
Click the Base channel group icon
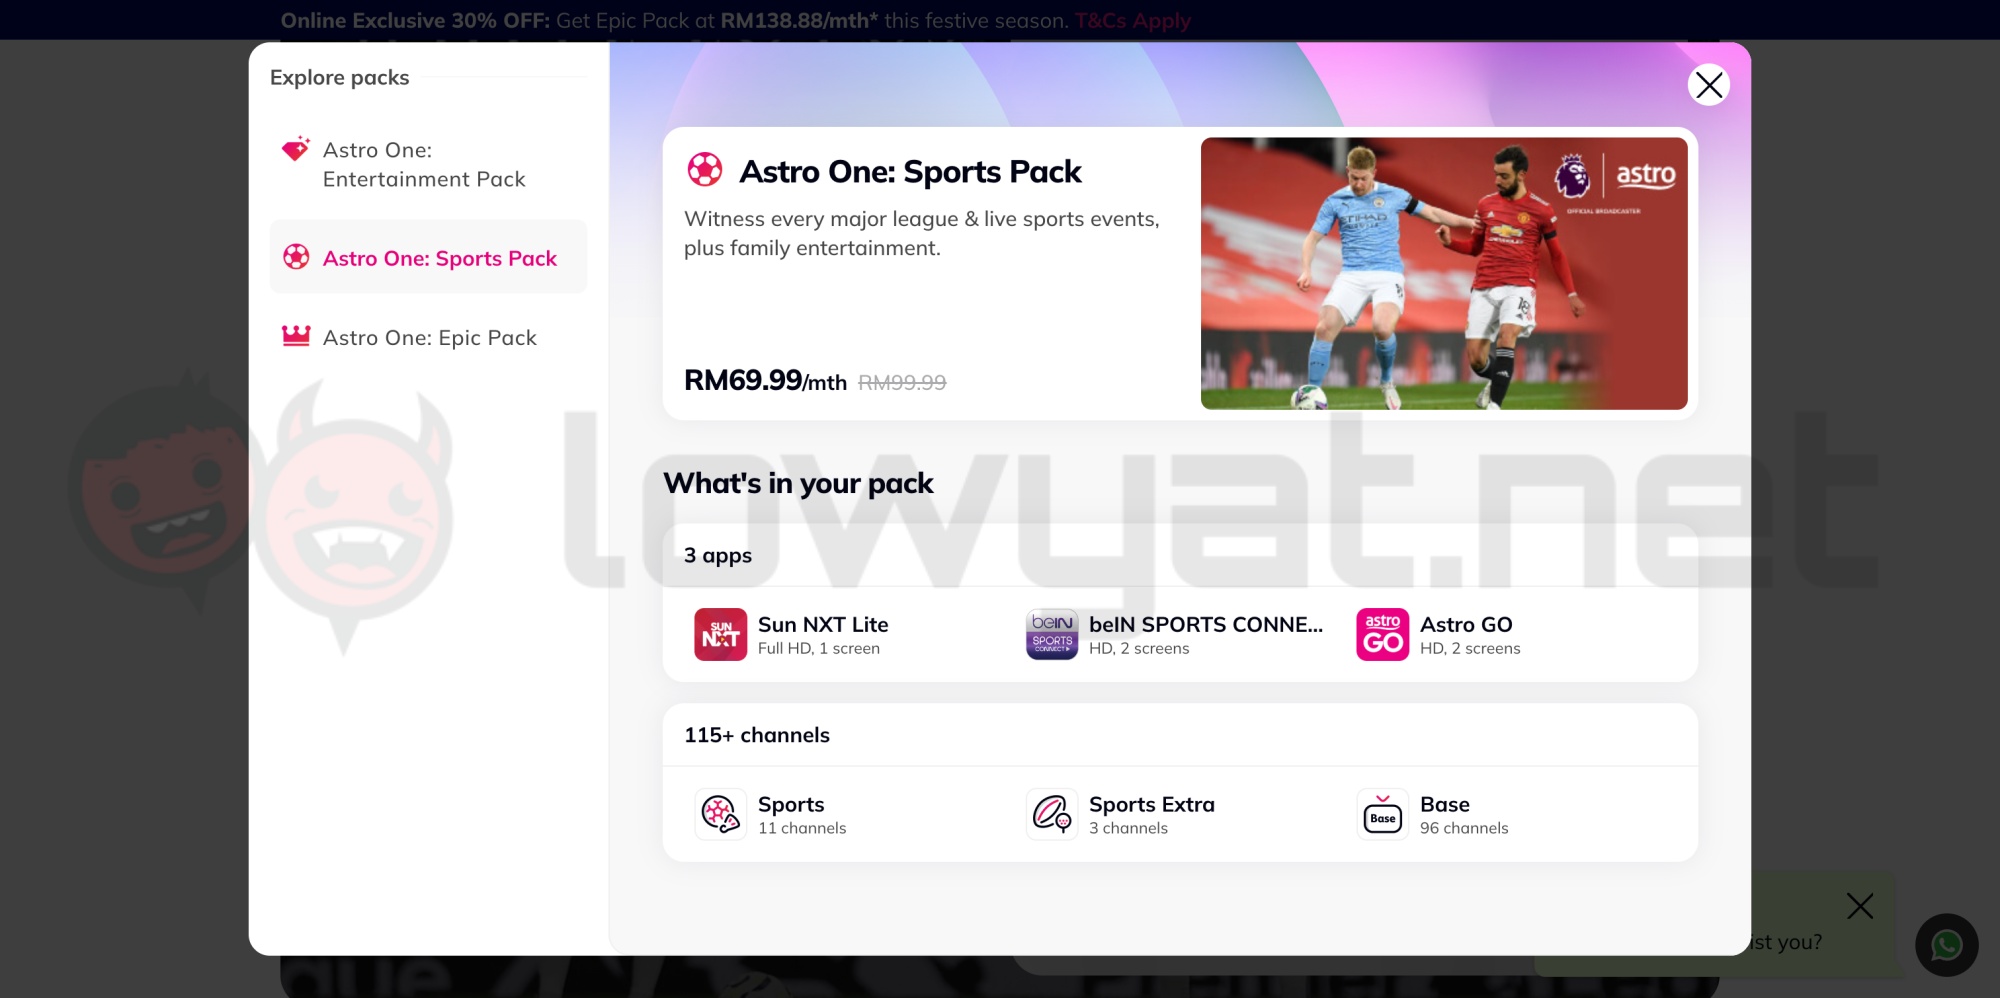pos(1383,814)
